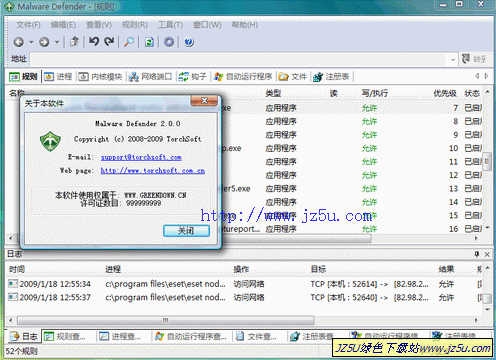This screenshot has width=496, height=360.
Task: Click the Refresh toolbar icon
Action: [x=149, y=42]
